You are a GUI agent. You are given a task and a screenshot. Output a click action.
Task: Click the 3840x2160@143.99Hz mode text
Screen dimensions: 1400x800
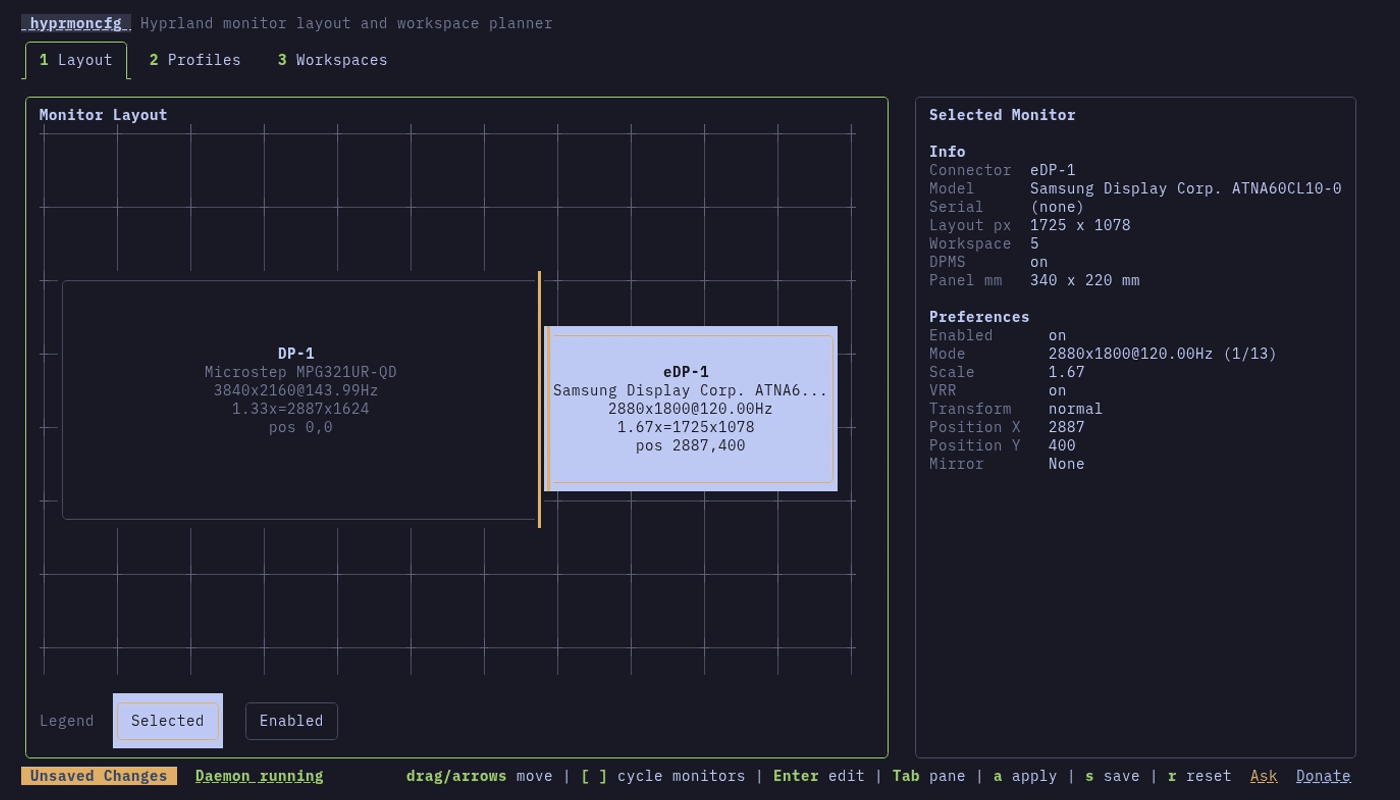[296, 391]
